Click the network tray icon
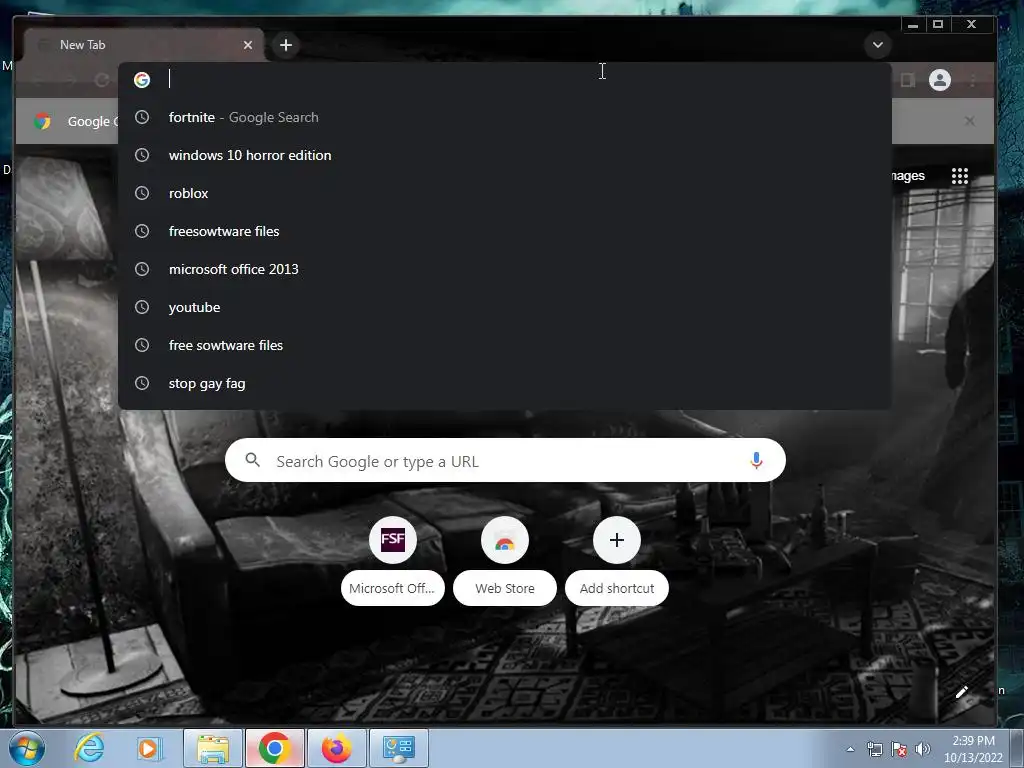 click(x=874, y=749)
